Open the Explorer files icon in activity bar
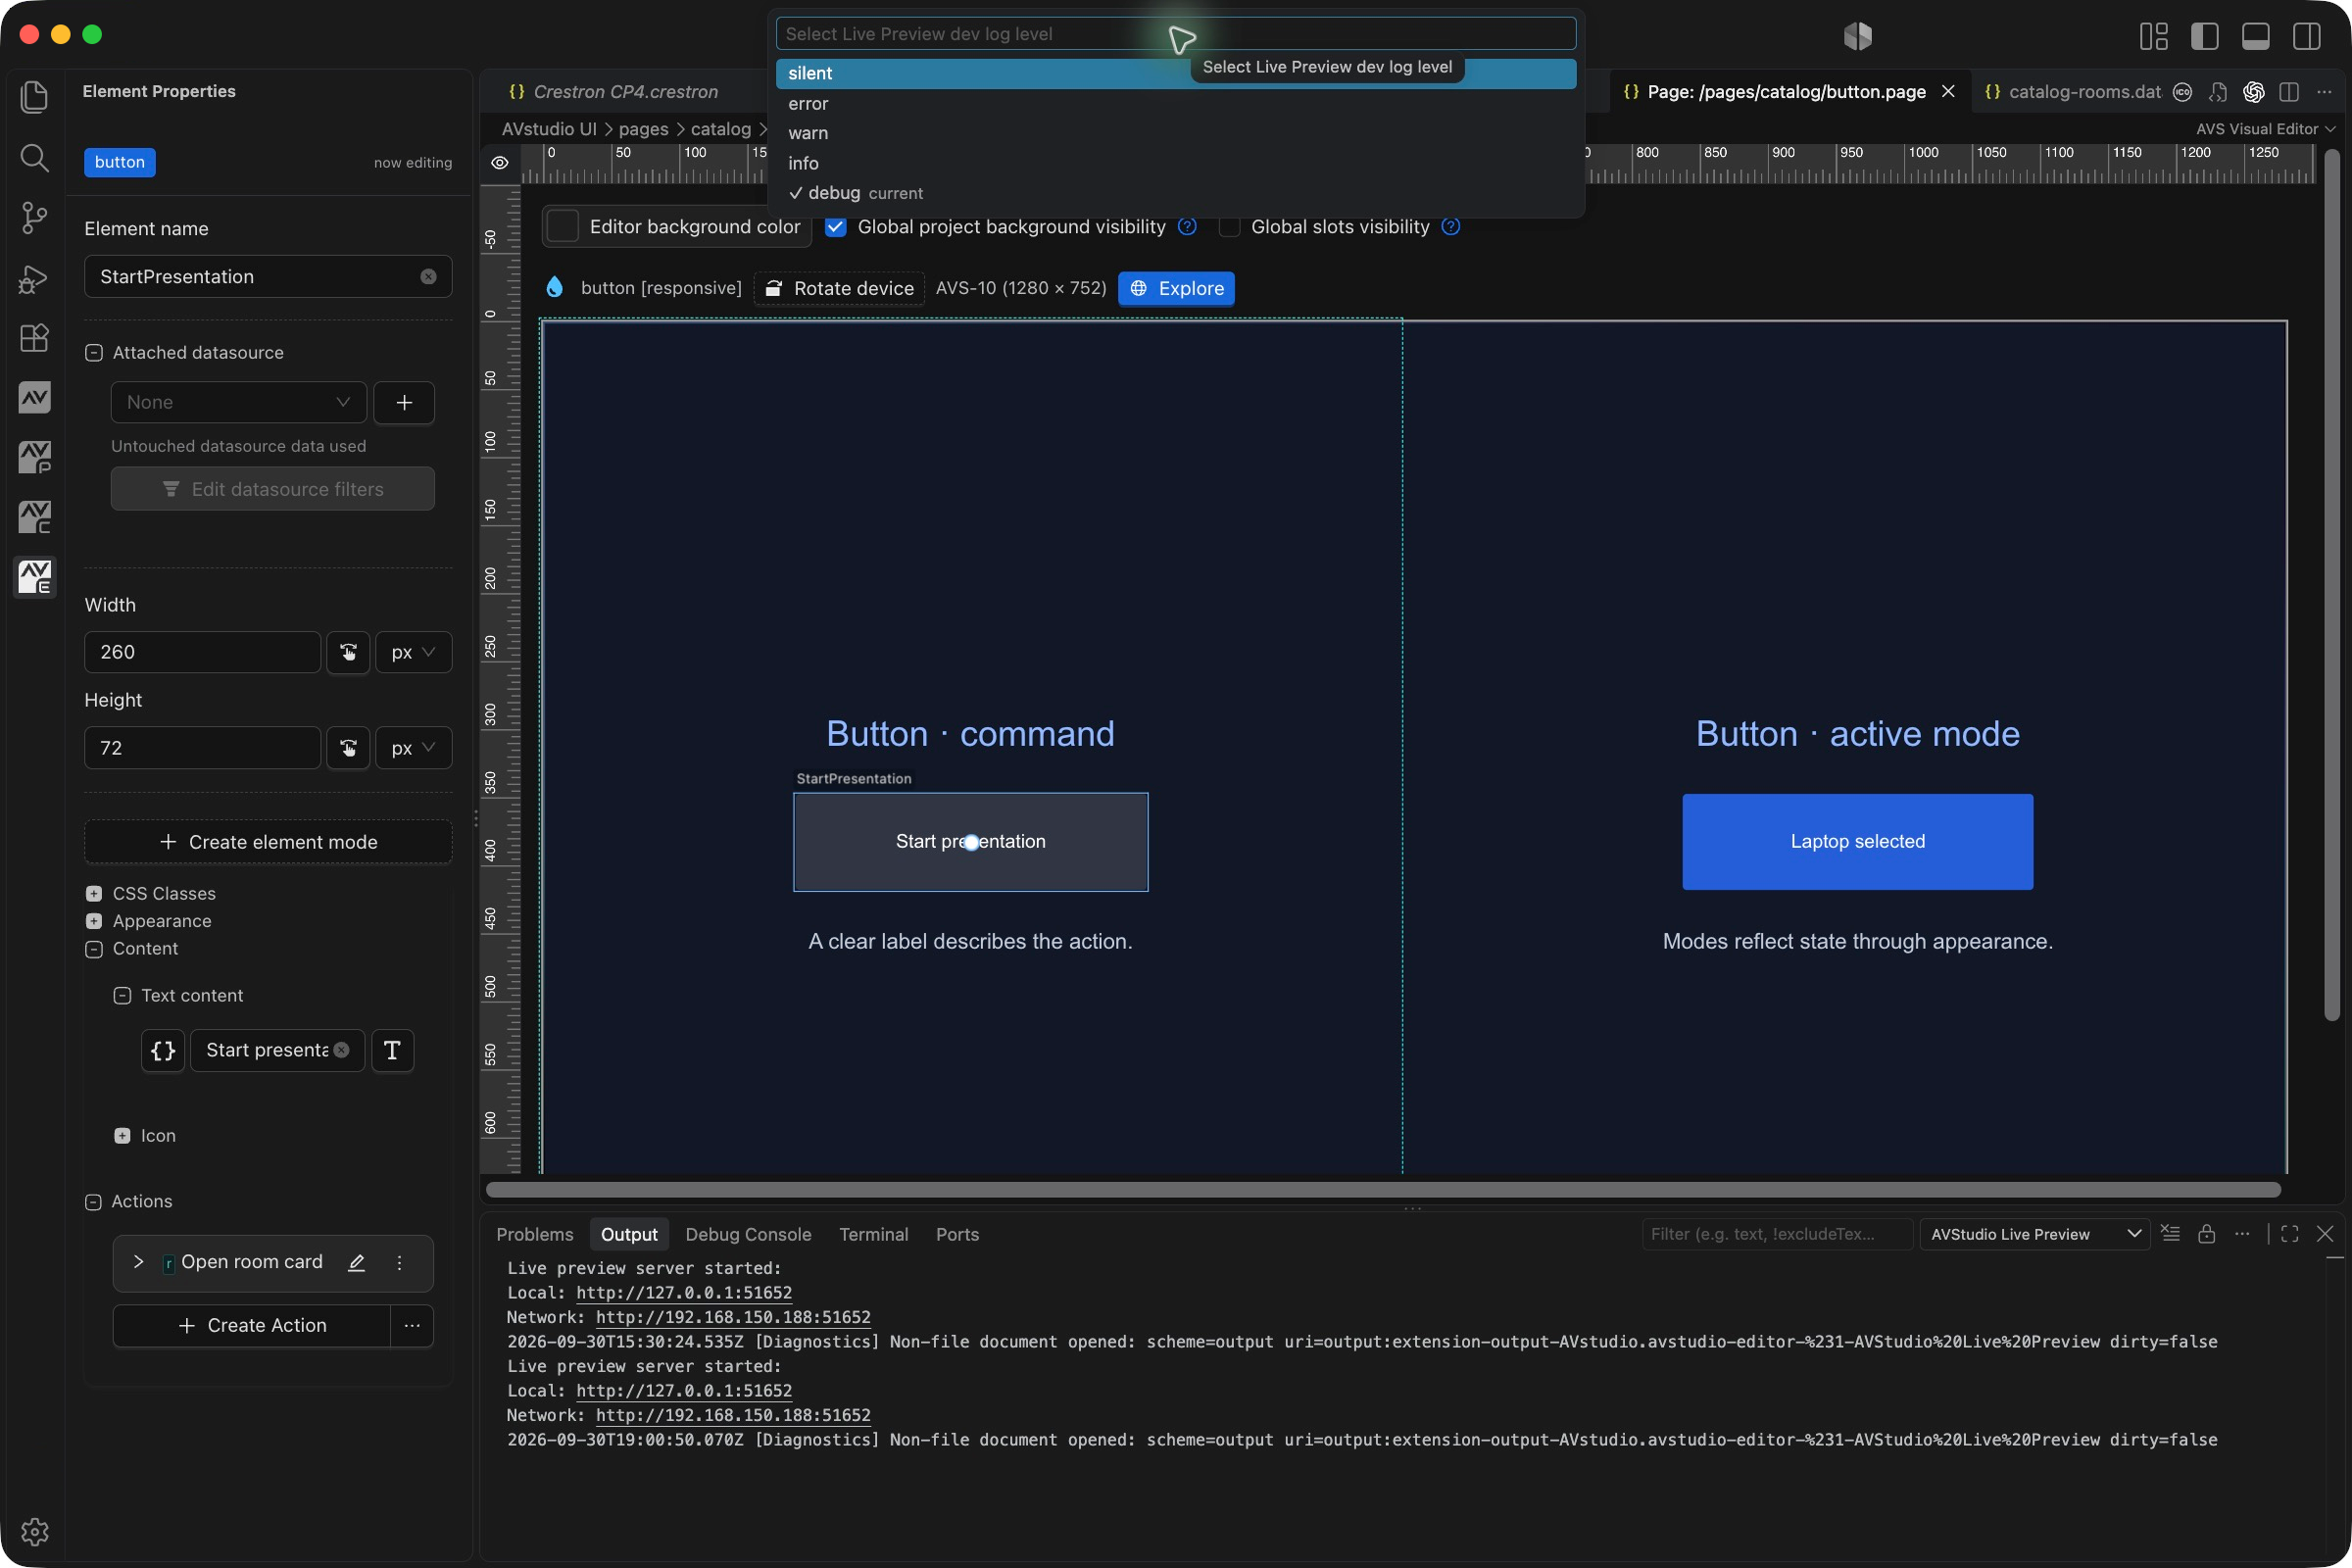2352x1568 pixels. click(x=34, y=96)
